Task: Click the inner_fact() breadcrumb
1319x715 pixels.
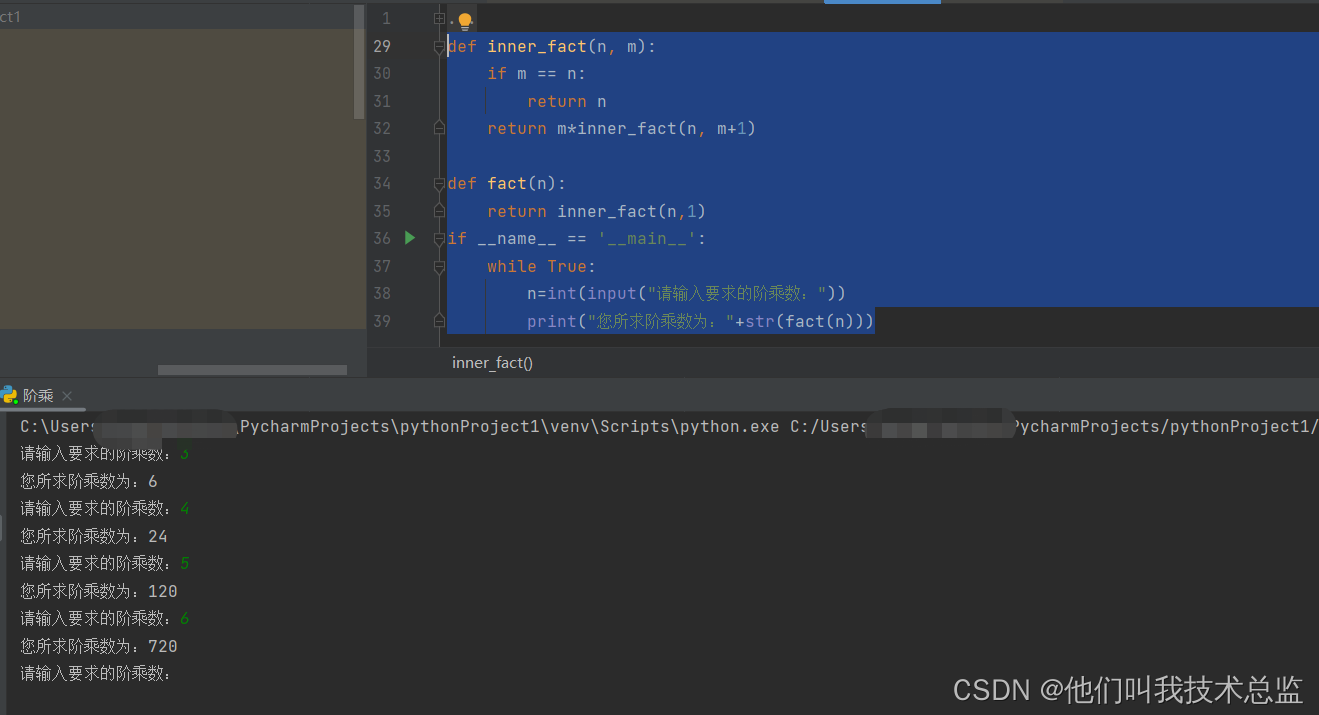Action: pyautogui.click(x=492, y=362)
